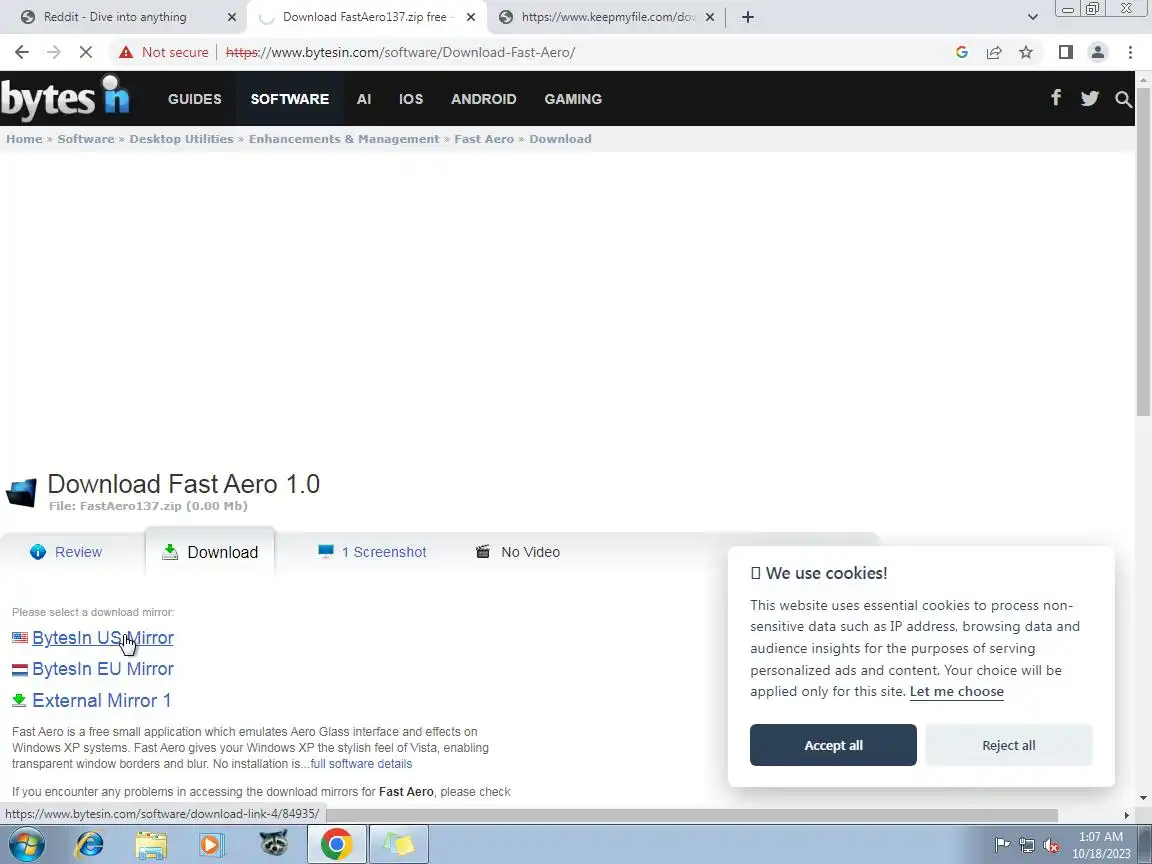
Task: Launch Internet Explorer from taskbar
Action: [x=89, y=844]
